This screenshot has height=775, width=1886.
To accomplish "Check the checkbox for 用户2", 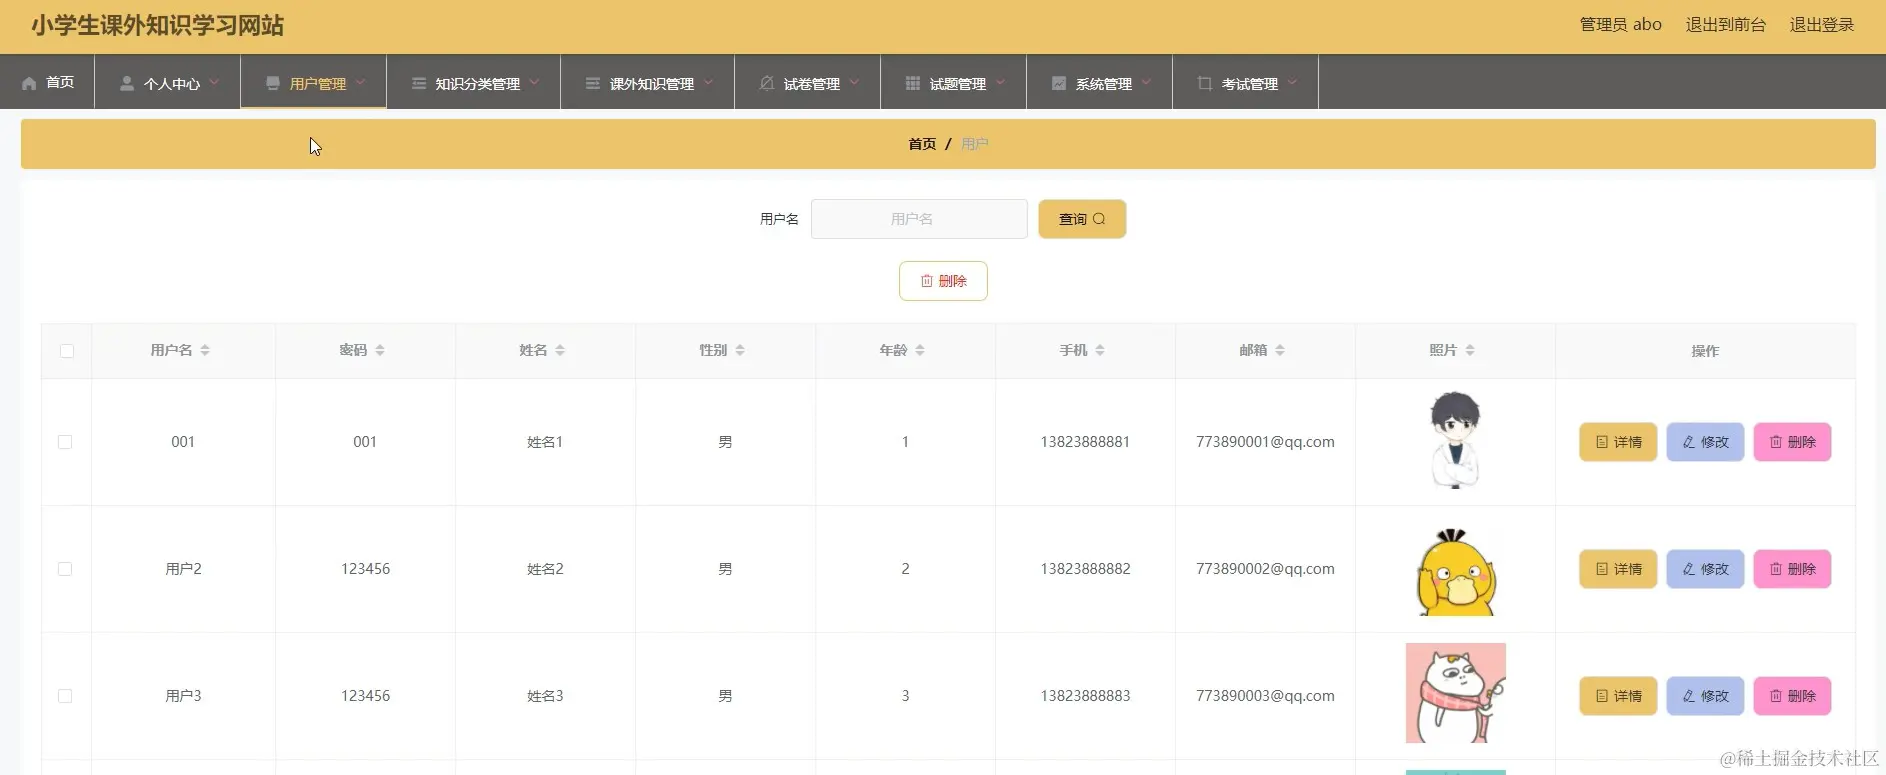I will 65,569.
